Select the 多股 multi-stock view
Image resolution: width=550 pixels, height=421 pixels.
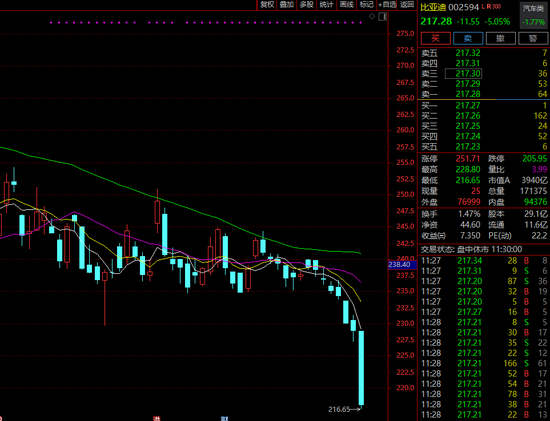tap(306, 5)
